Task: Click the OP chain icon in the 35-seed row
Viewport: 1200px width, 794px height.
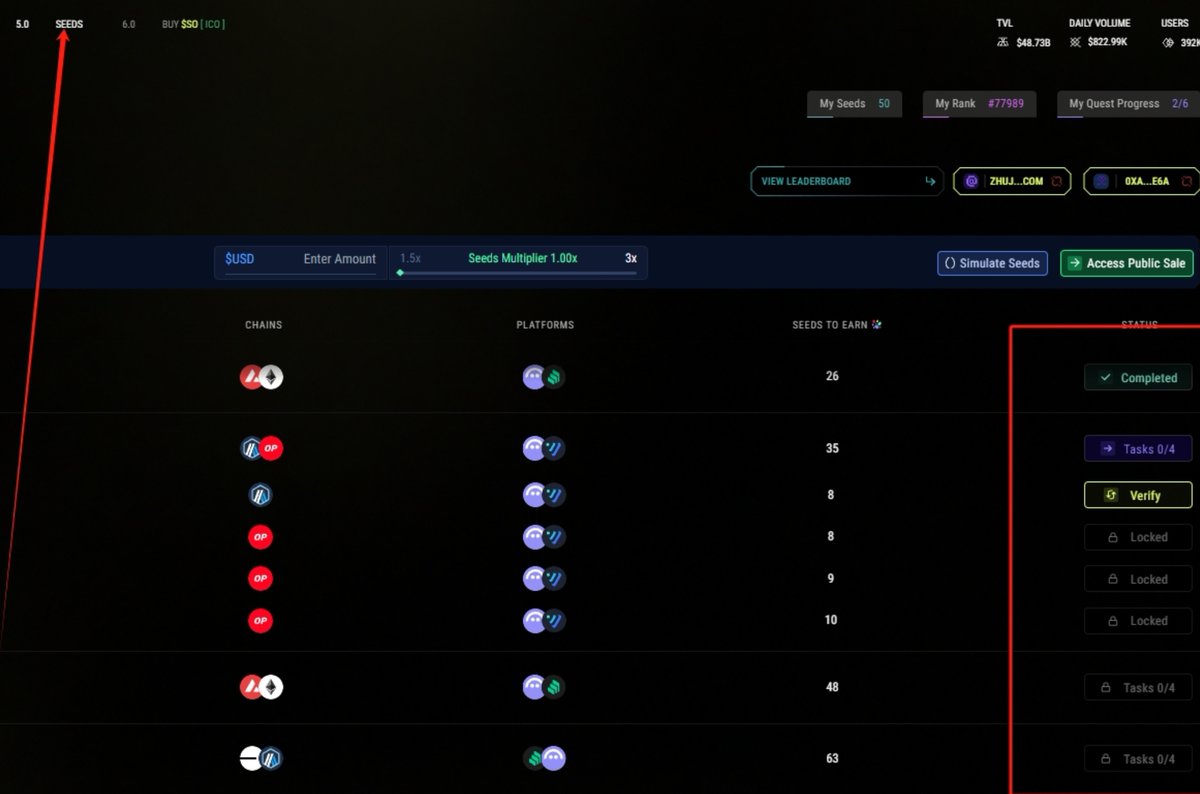Action: [271, 448]
